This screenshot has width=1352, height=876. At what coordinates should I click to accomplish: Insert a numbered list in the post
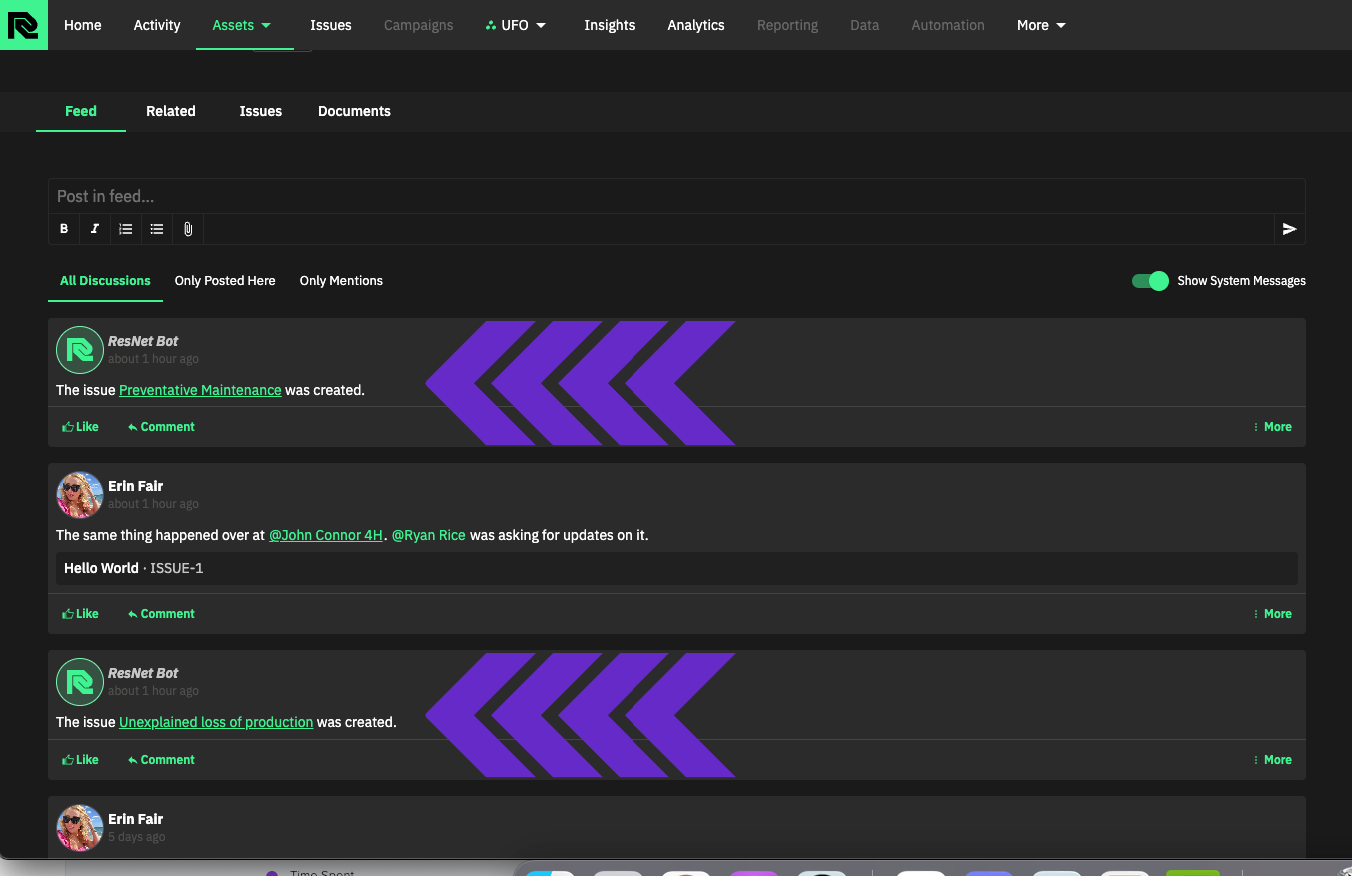tap(126, 229)
